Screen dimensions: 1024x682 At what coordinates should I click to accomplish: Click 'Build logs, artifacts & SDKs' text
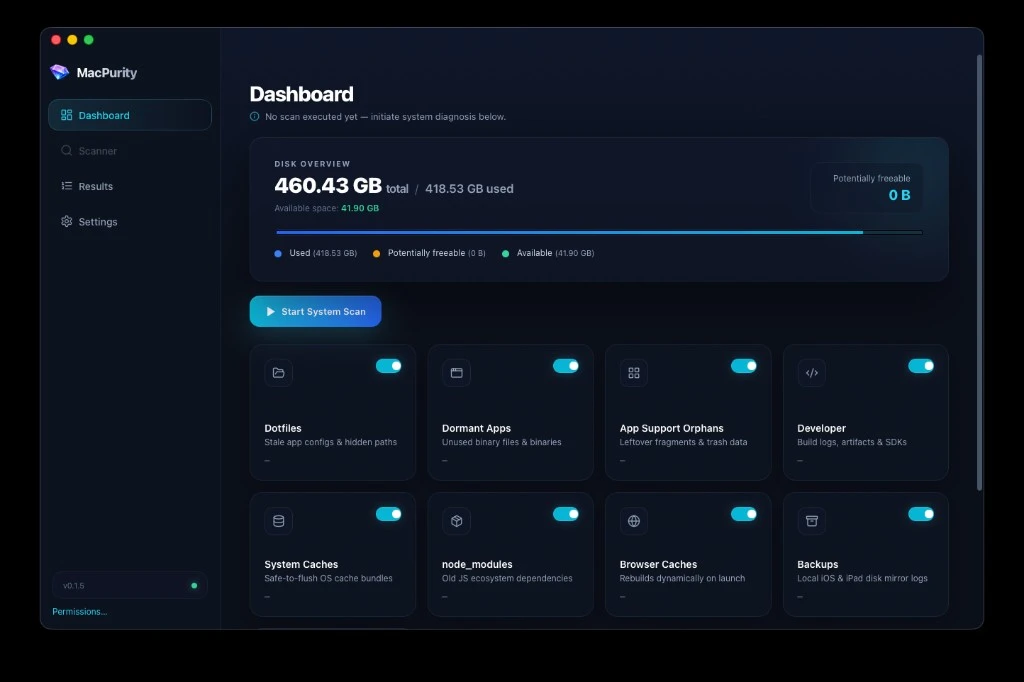852,442
